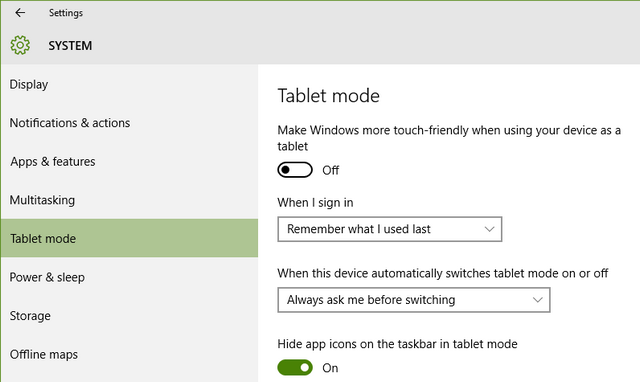The height and width of the screenshot is (382, 640).
Task: Open the 'Always ask me before switching' dropdown
Action: pos(414,300)
